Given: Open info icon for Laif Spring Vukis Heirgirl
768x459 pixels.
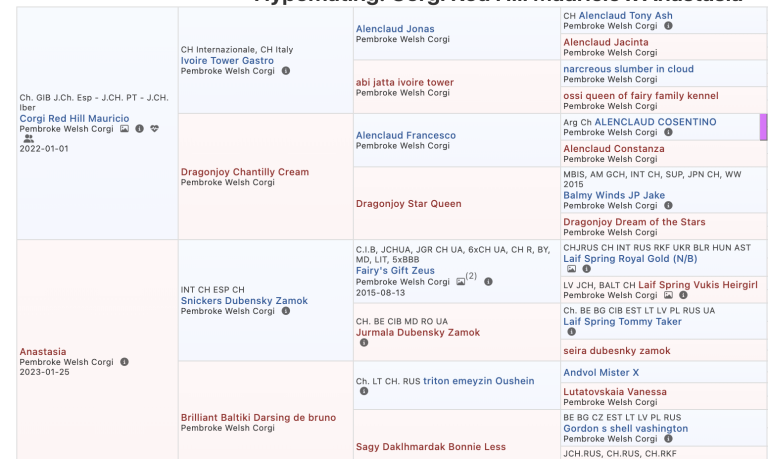Looking at the screenshot, I should click(x=683, y=295).
